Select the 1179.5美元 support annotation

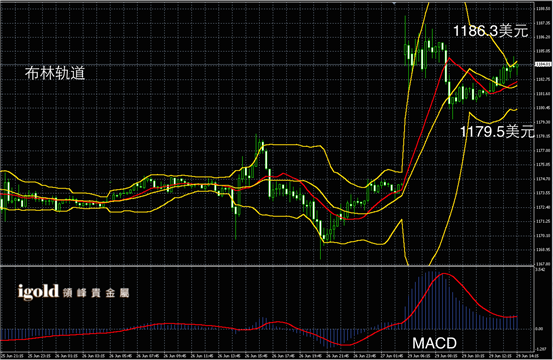pos(497,132)
